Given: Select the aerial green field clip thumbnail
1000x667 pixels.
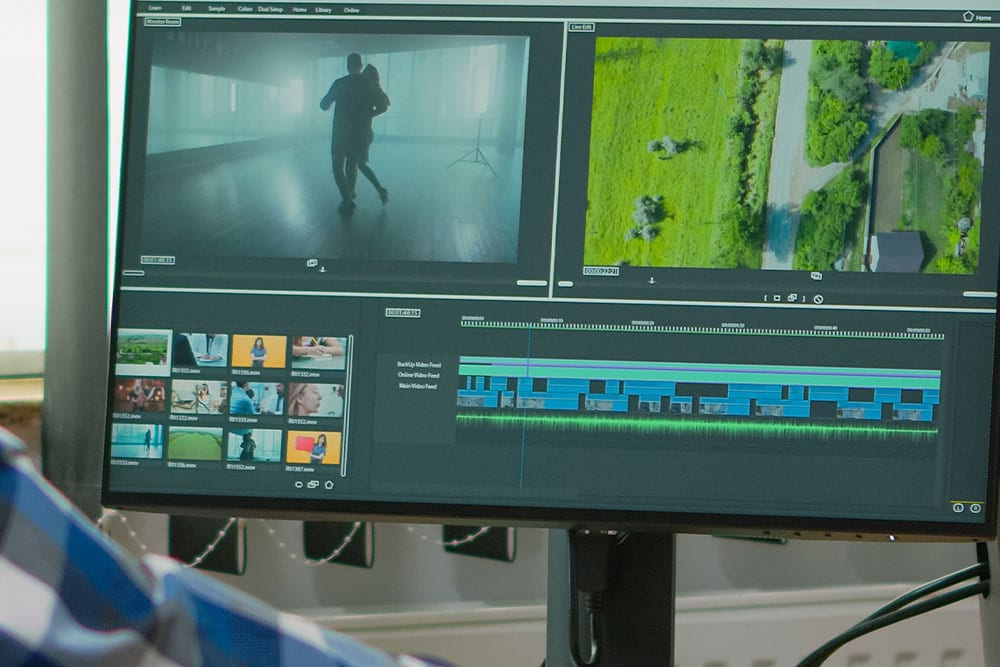Looking at the screenshot, I should pyautogui.click(x=143, y=351).
